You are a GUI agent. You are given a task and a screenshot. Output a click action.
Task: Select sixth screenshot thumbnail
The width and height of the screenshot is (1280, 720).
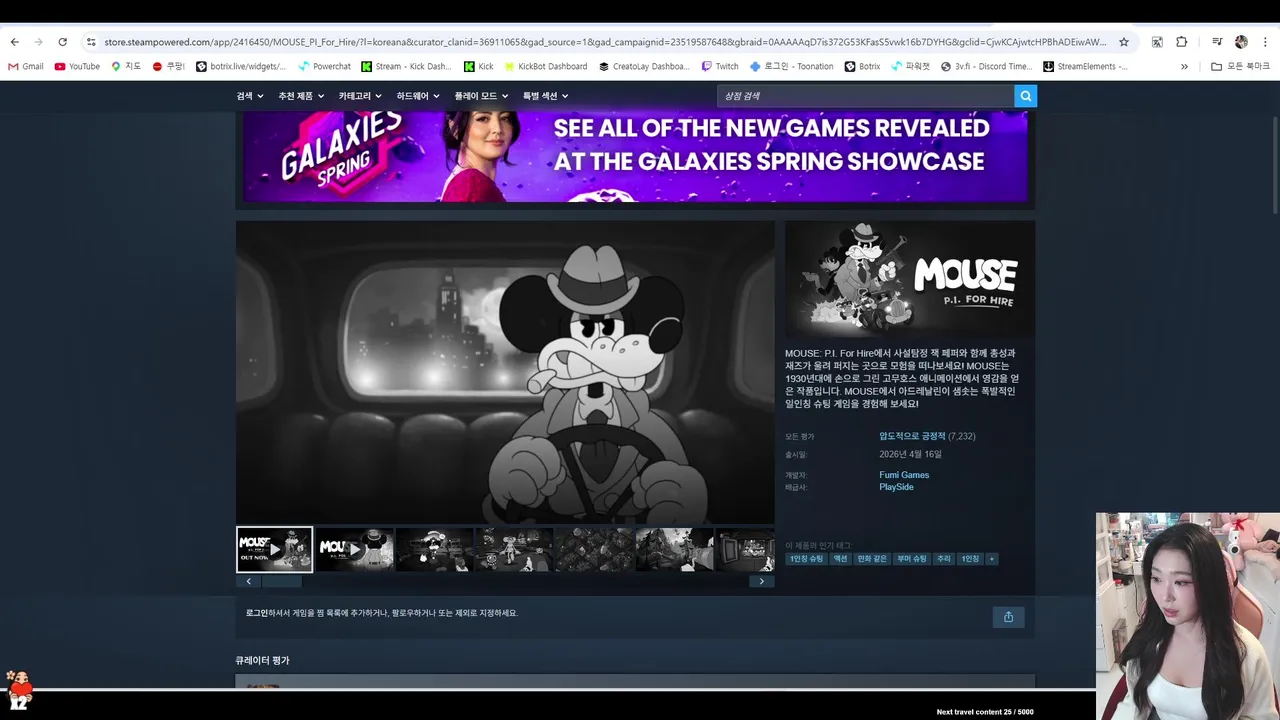click(x=675, y=550)
